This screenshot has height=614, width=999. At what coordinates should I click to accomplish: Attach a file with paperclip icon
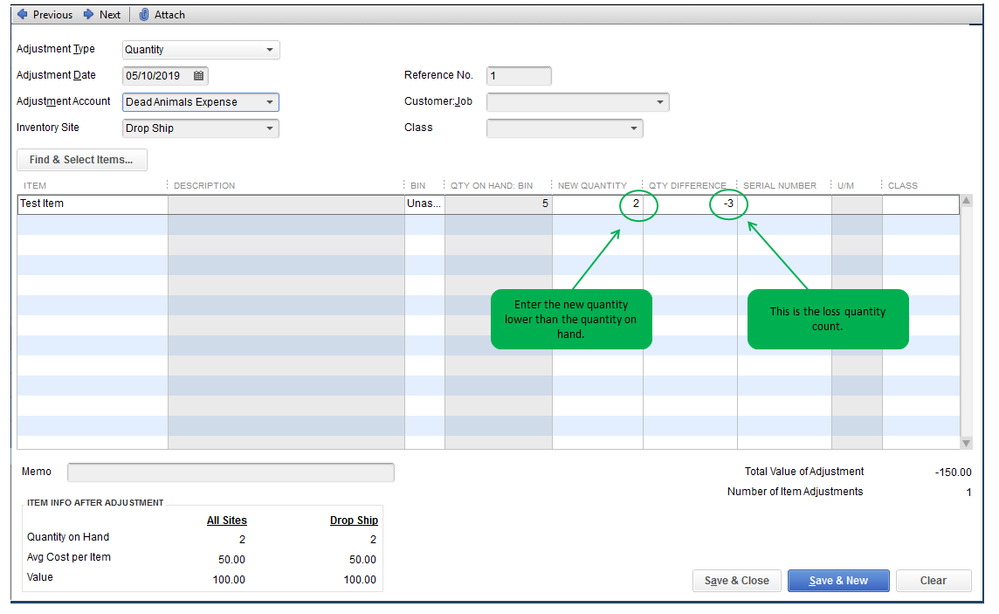162,15
